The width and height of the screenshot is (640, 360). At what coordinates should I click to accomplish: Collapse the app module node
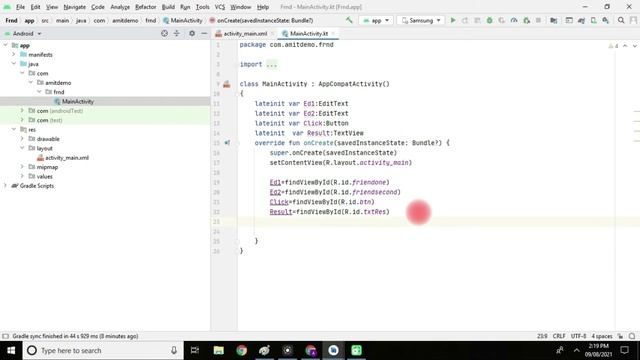pos(5,45)
